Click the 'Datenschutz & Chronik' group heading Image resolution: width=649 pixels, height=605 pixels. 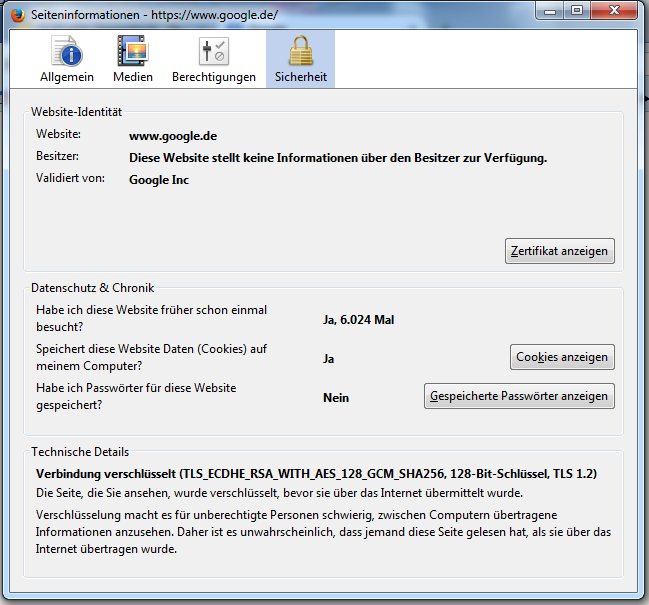click(92, 288)
